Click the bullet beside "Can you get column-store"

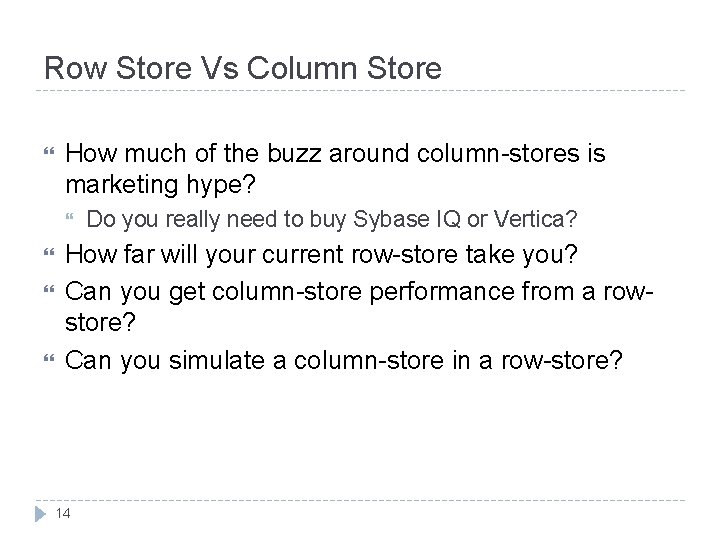pyautogui.click(x=41, y=291)
